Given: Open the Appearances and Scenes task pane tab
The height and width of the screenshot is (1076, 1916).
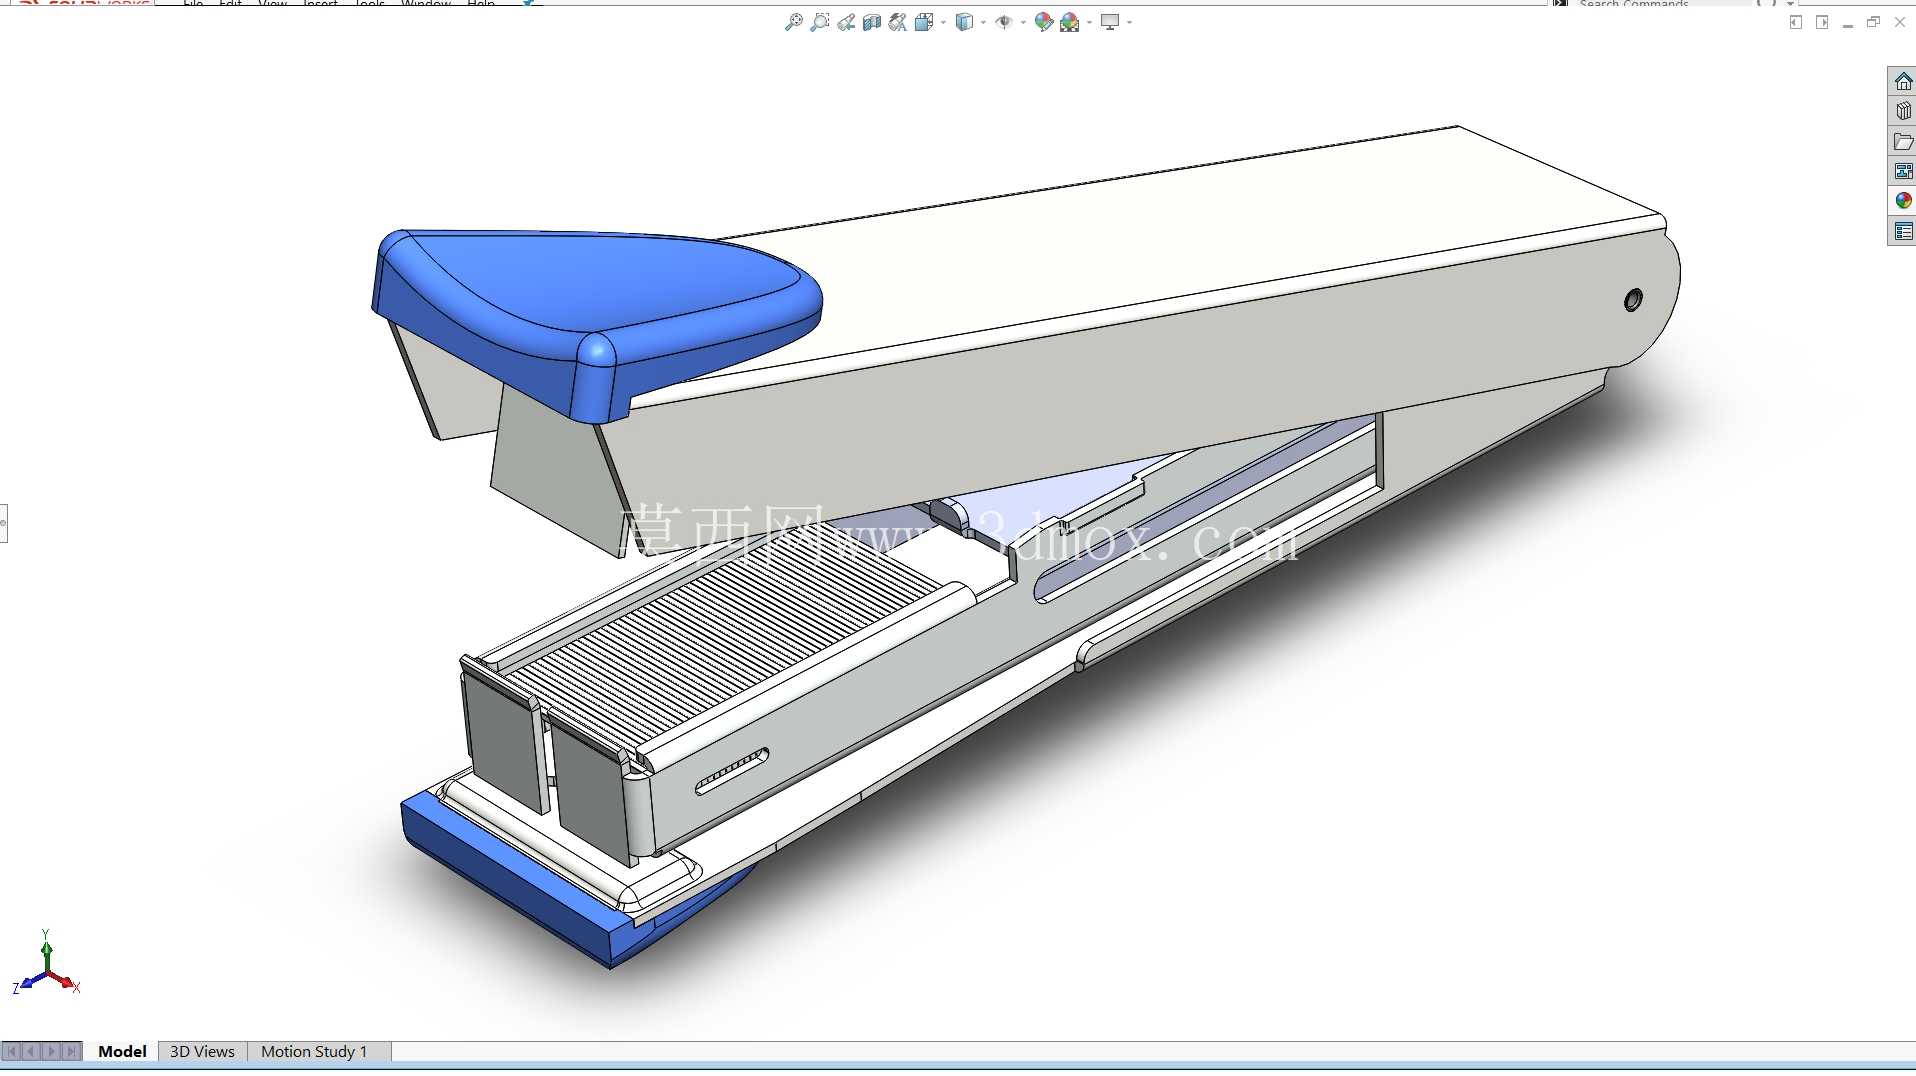Looking at the screenshot, I should (x=1903, y=201).
